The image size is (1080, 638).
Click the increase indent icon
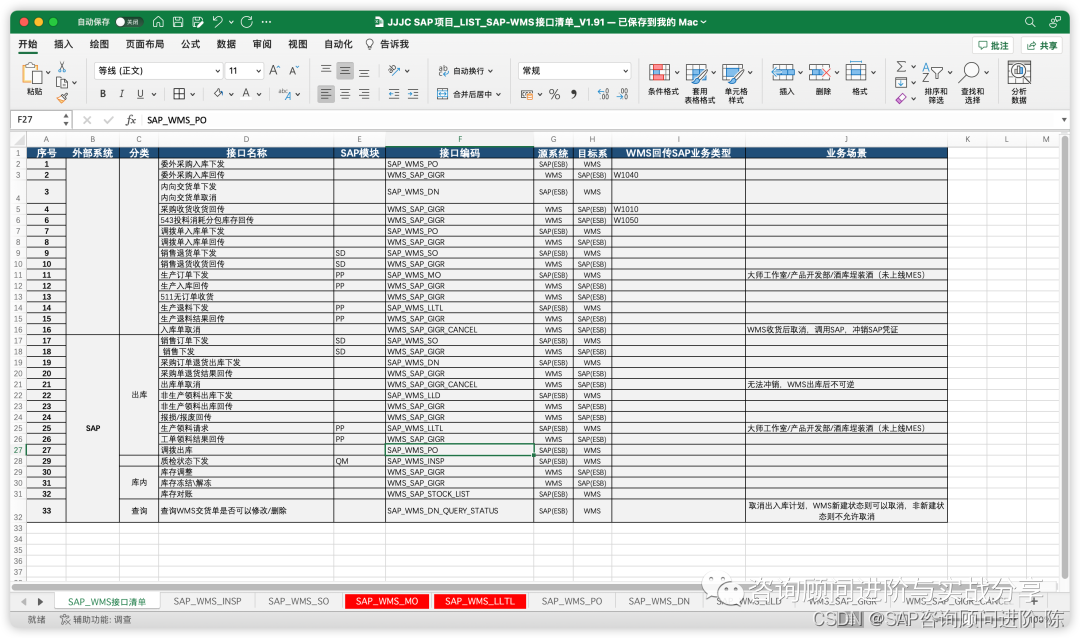pyautogui.click(x=413, y=94)
